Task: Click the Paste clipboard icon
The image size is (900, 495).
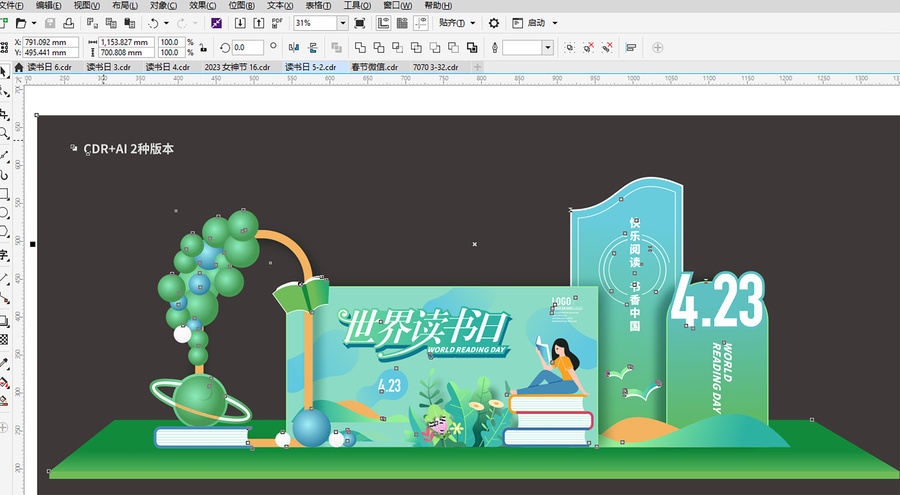Action: click(130, 23)
